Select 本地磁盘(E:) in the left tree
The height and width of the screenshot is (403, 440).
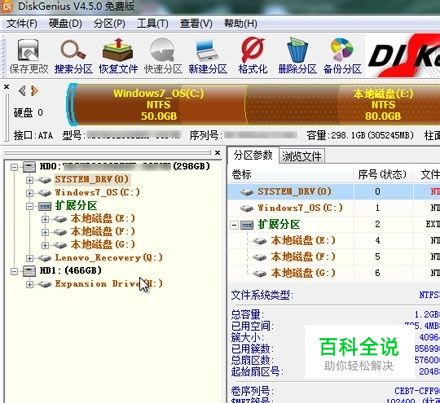(103, 219)
